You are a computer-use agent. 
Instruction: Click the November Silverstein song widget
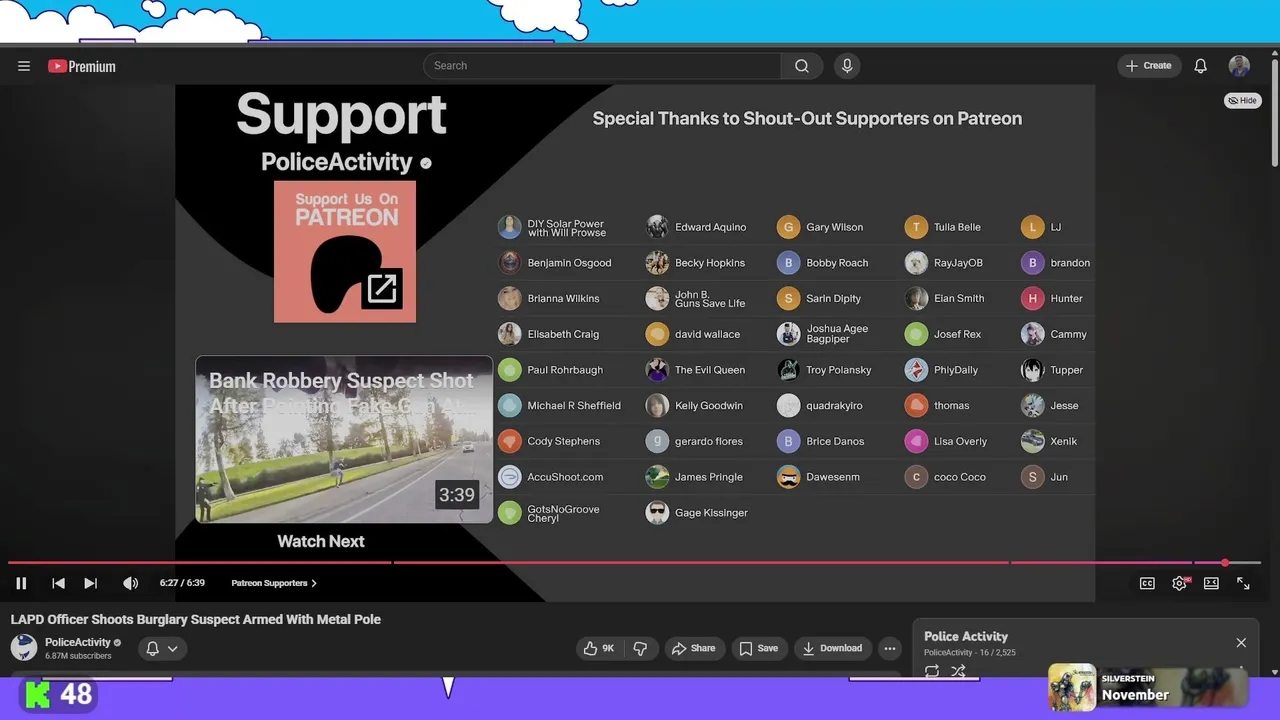(x=1148, y=687)
